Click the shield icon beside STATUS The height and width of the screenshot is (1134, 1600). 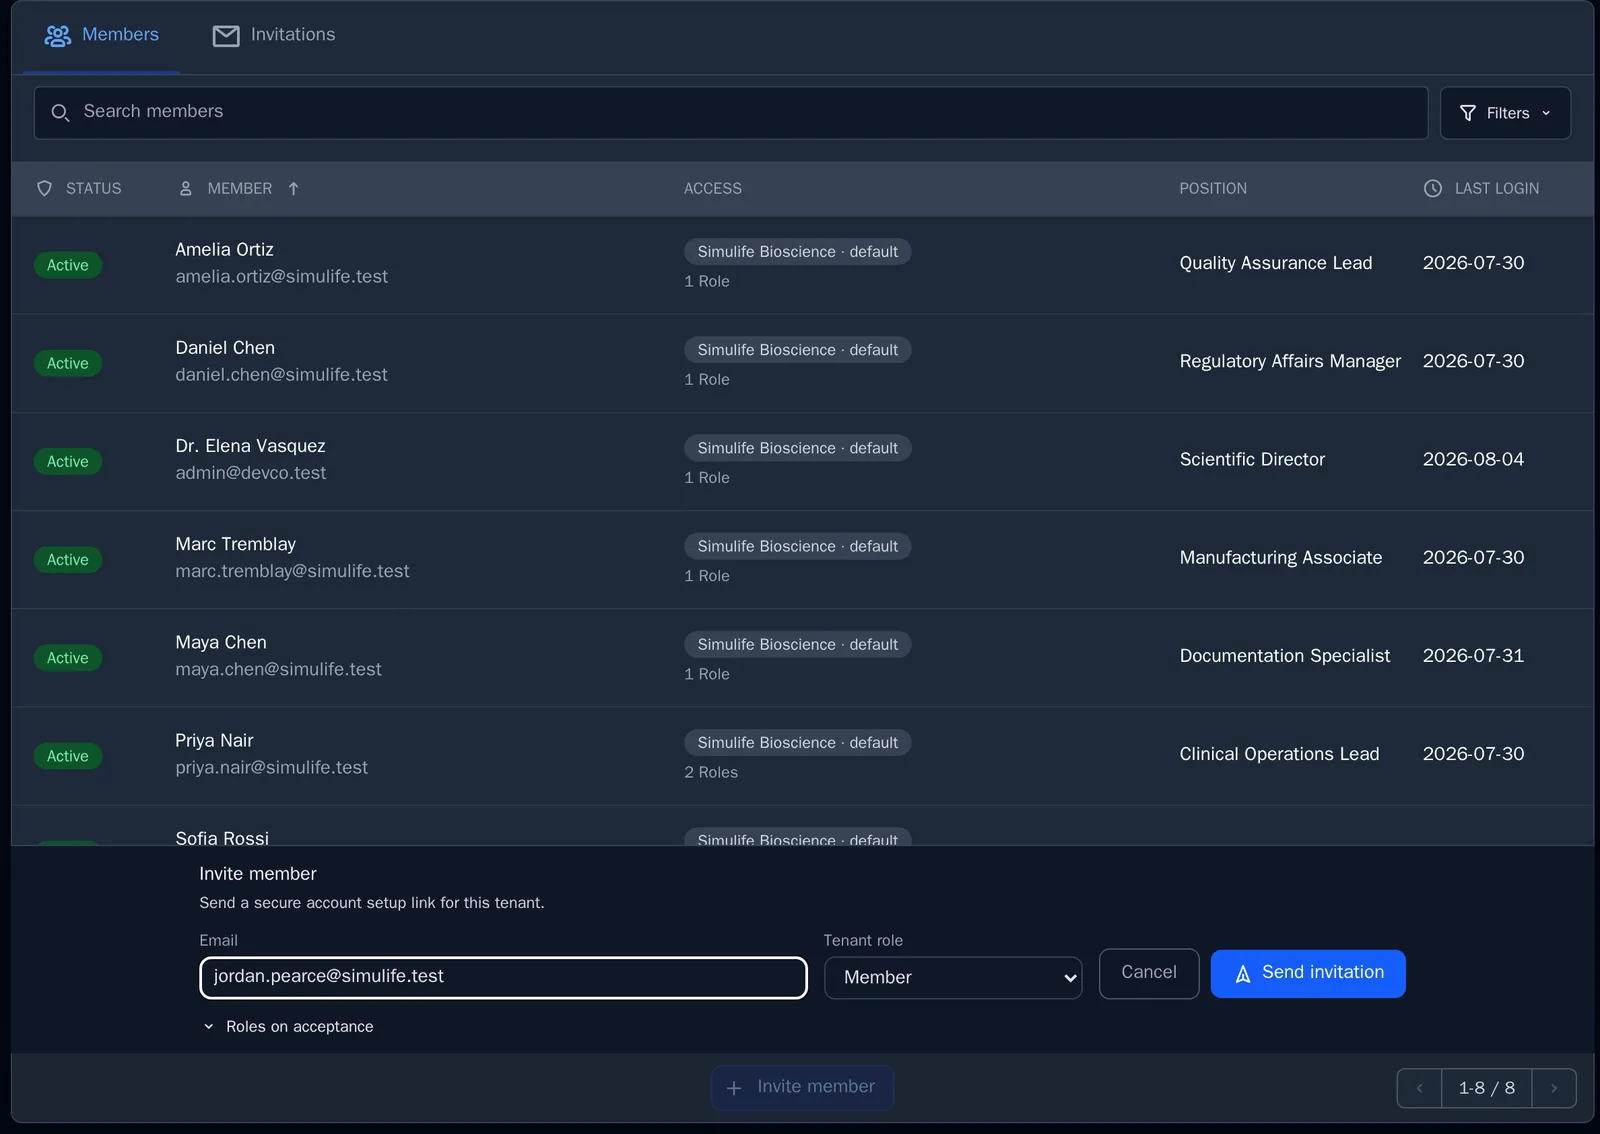coord(44,188)
